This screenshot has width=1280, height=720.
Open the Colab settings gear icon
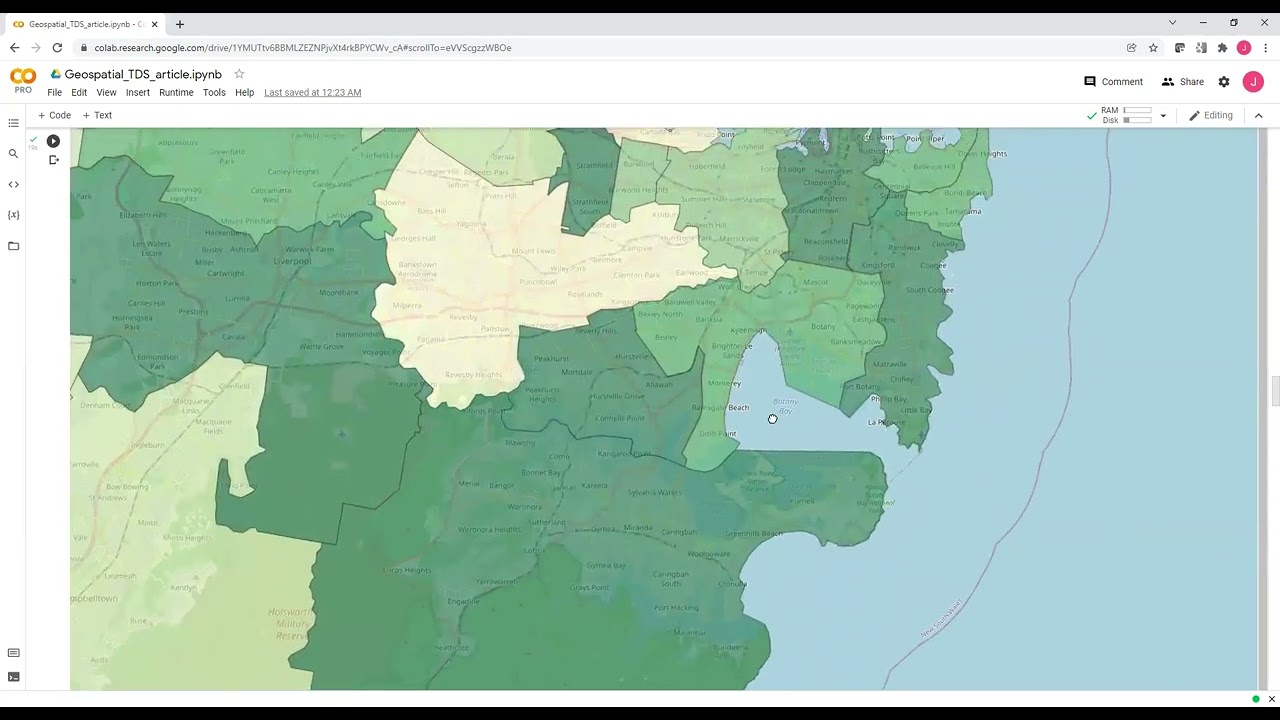point(1224,82)
